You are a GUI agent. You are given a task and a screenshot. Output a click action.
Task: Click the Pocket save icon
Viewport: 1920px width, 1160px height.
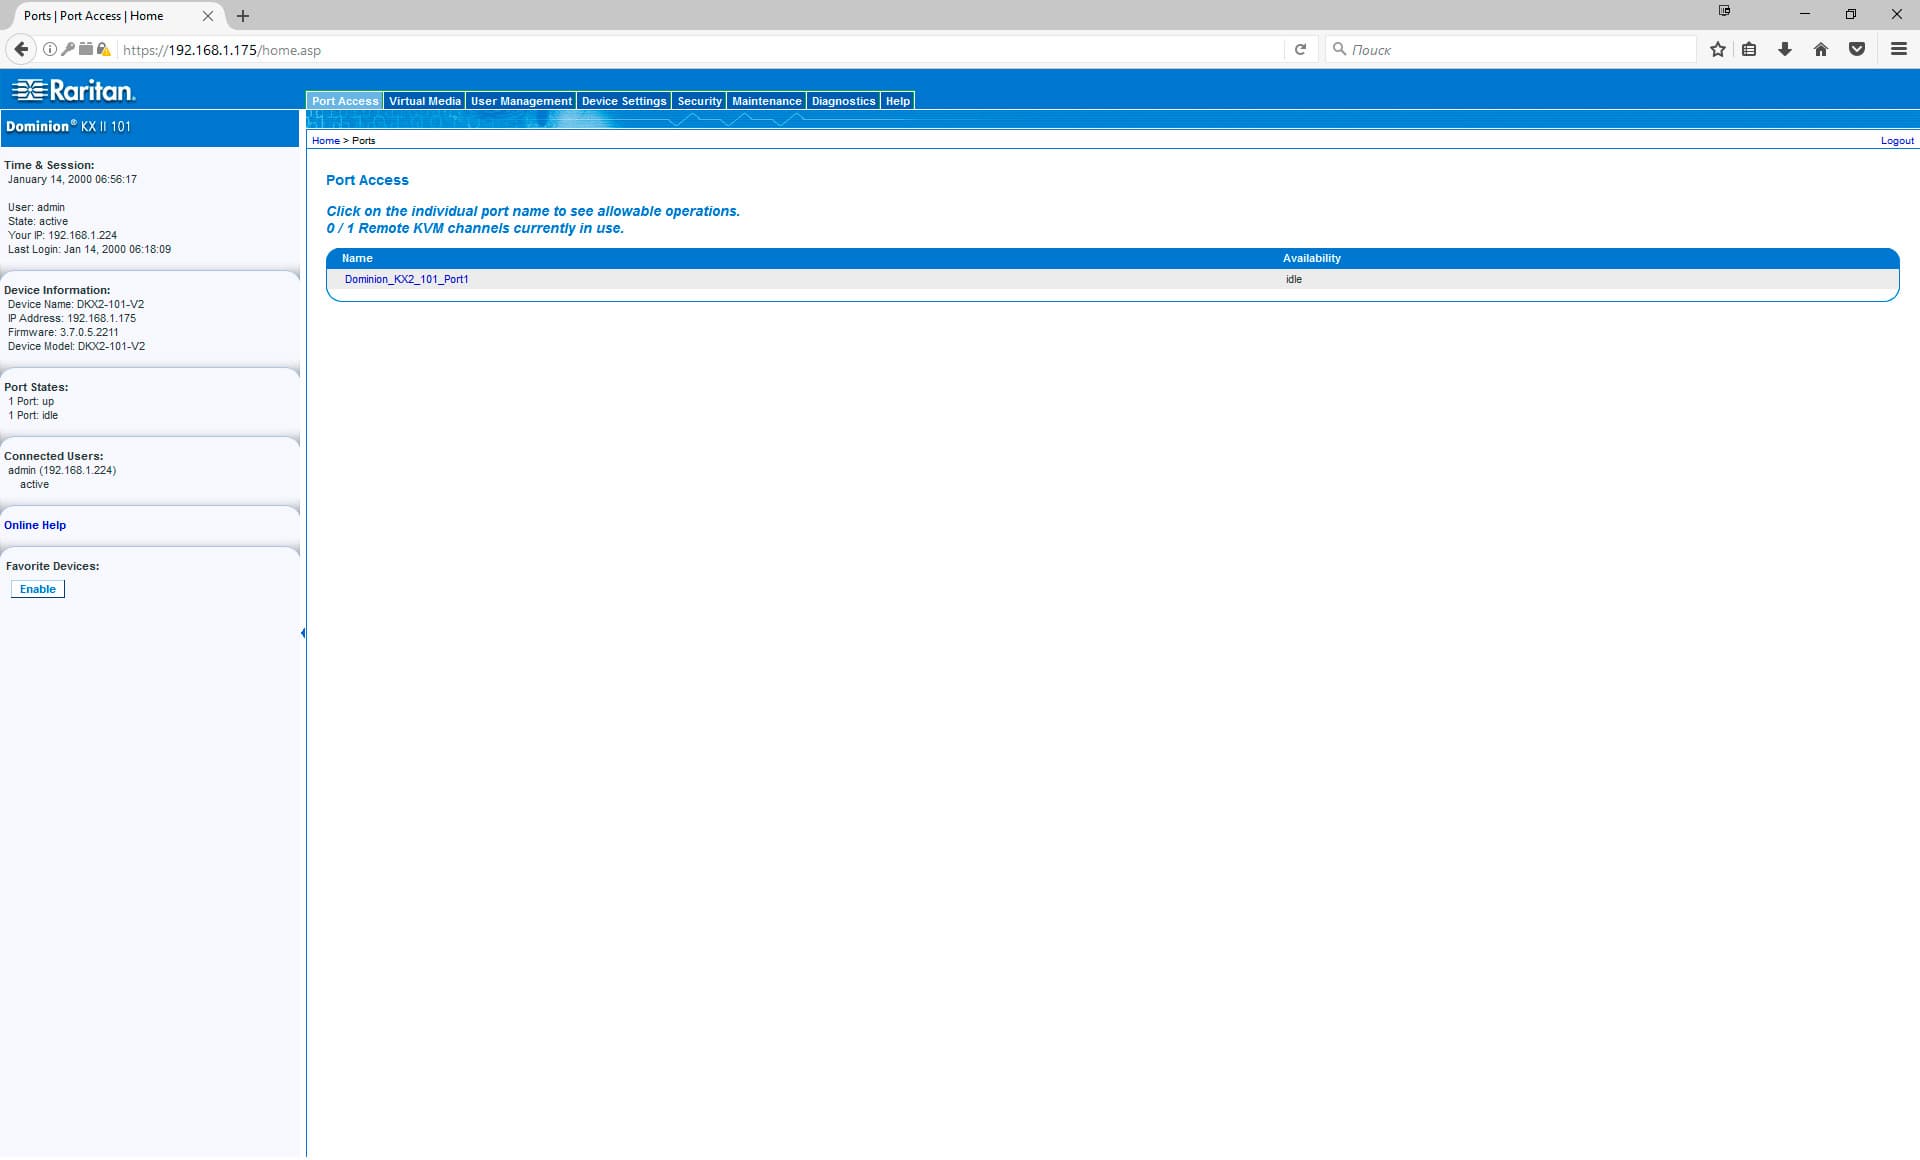(x=1857, y=49)
